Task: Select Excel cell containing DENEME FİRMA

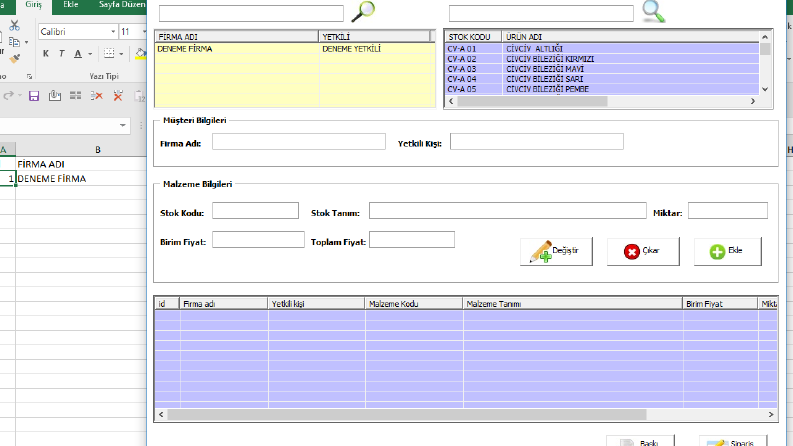Action: coord(81,179)
